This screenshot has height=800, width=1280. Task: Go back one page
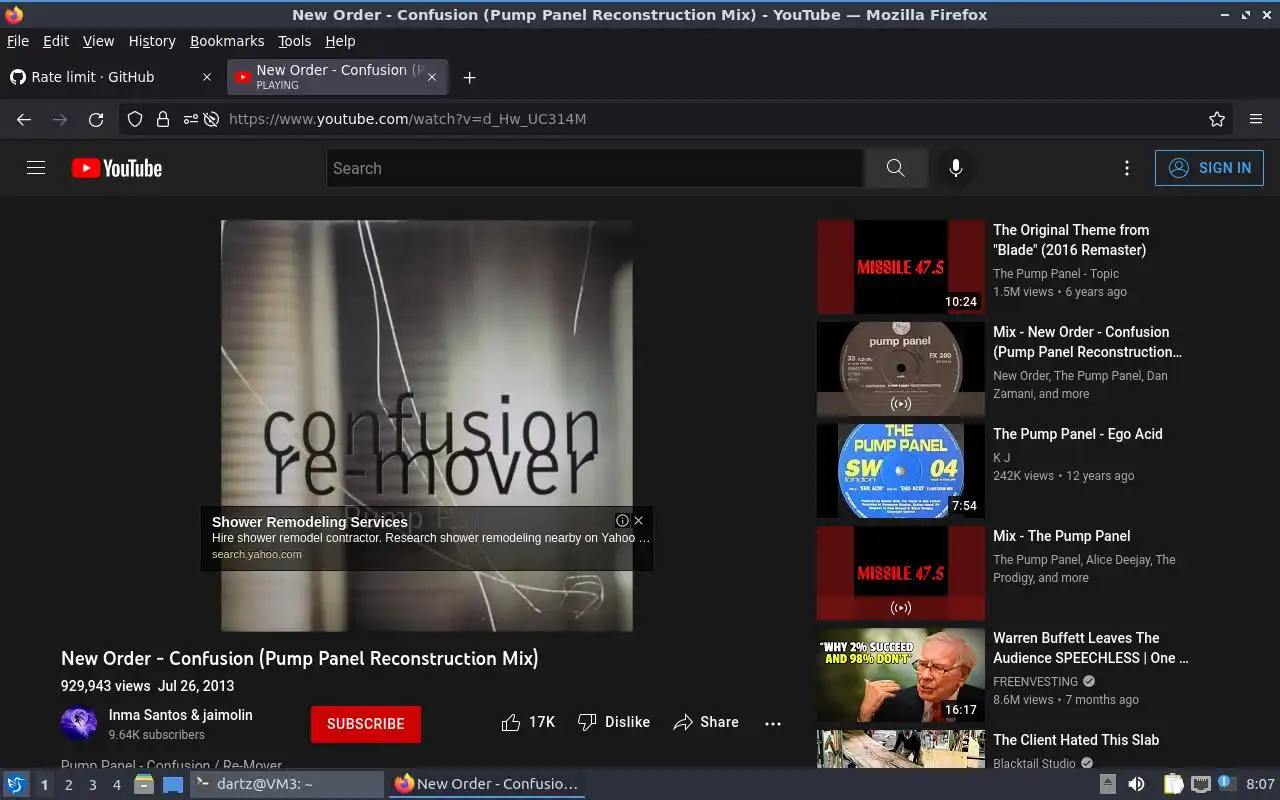24,119
